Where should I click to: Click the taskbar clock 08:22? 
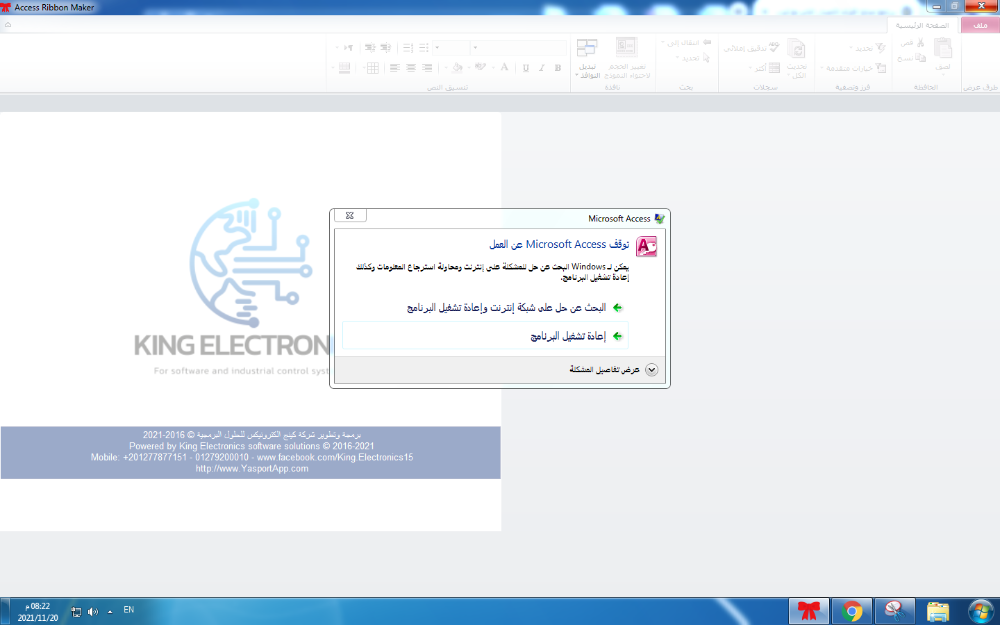click(x=38, y=606)
